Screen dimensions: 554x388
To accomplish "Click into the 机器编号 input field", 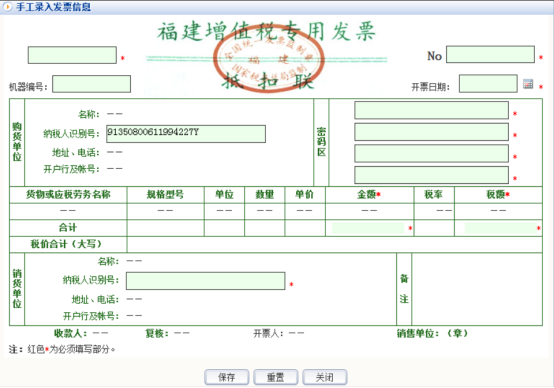I will coord(92,84).
